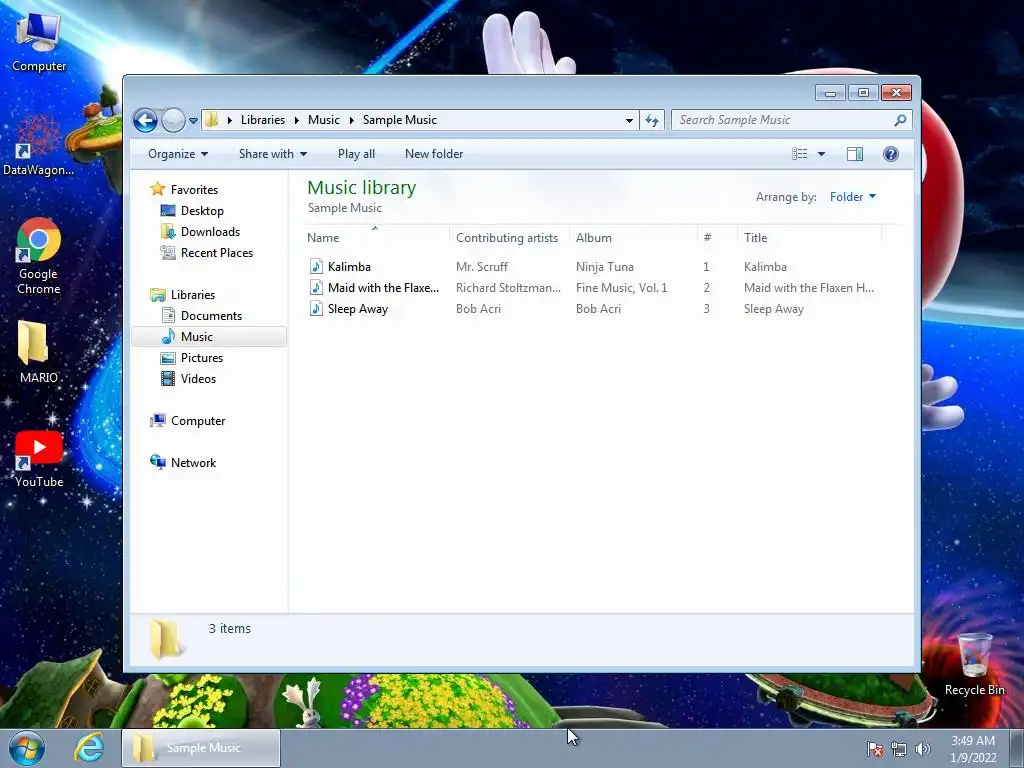Screen dimensions: 1024x768
Task: Click '3 items' in details pane
Action: 230,628
